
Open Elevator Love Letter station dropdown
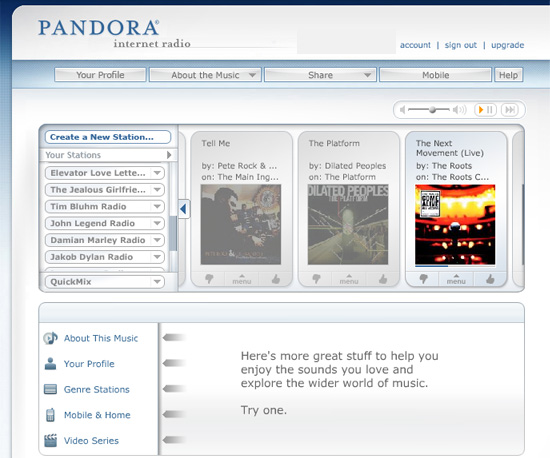157,173
